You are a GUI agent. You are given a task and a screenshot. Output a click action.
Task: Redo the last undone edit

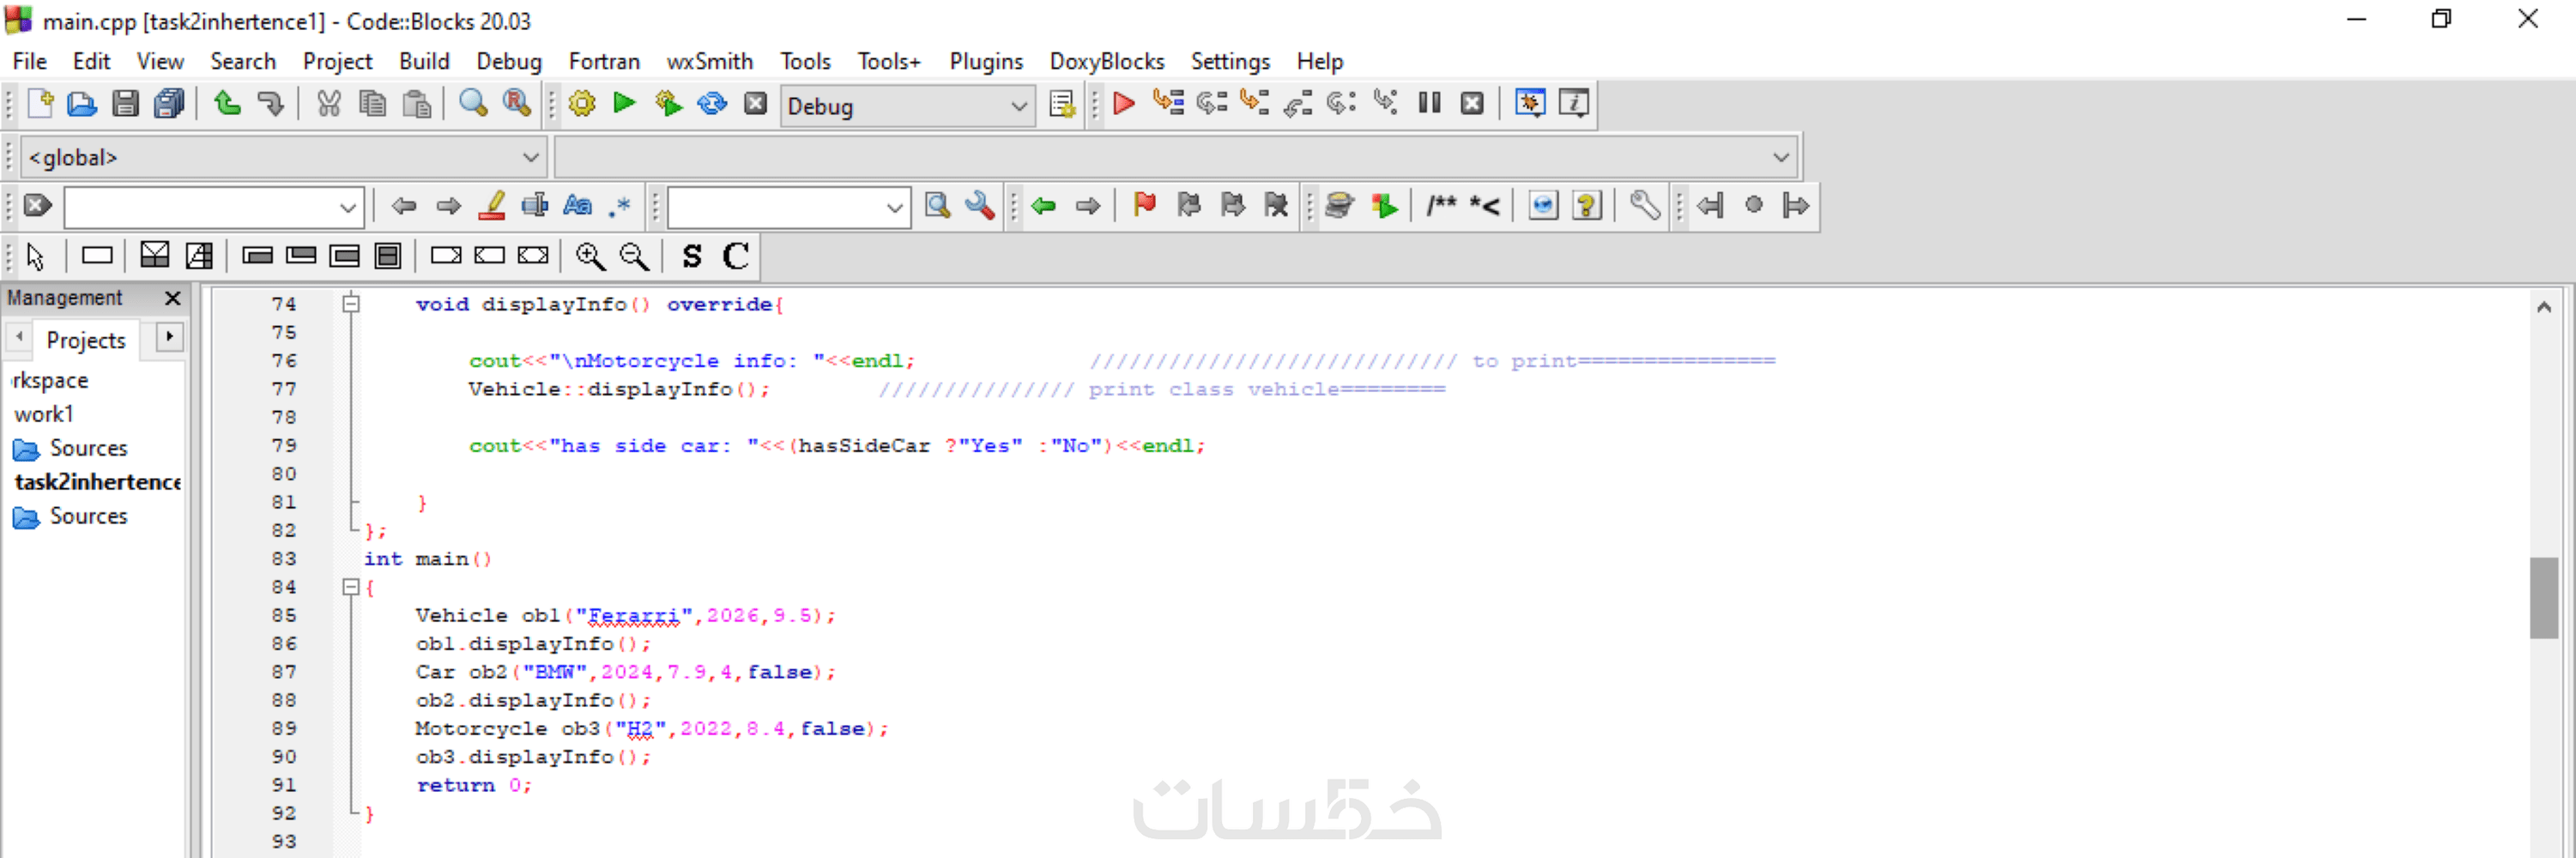click(271, 104)
